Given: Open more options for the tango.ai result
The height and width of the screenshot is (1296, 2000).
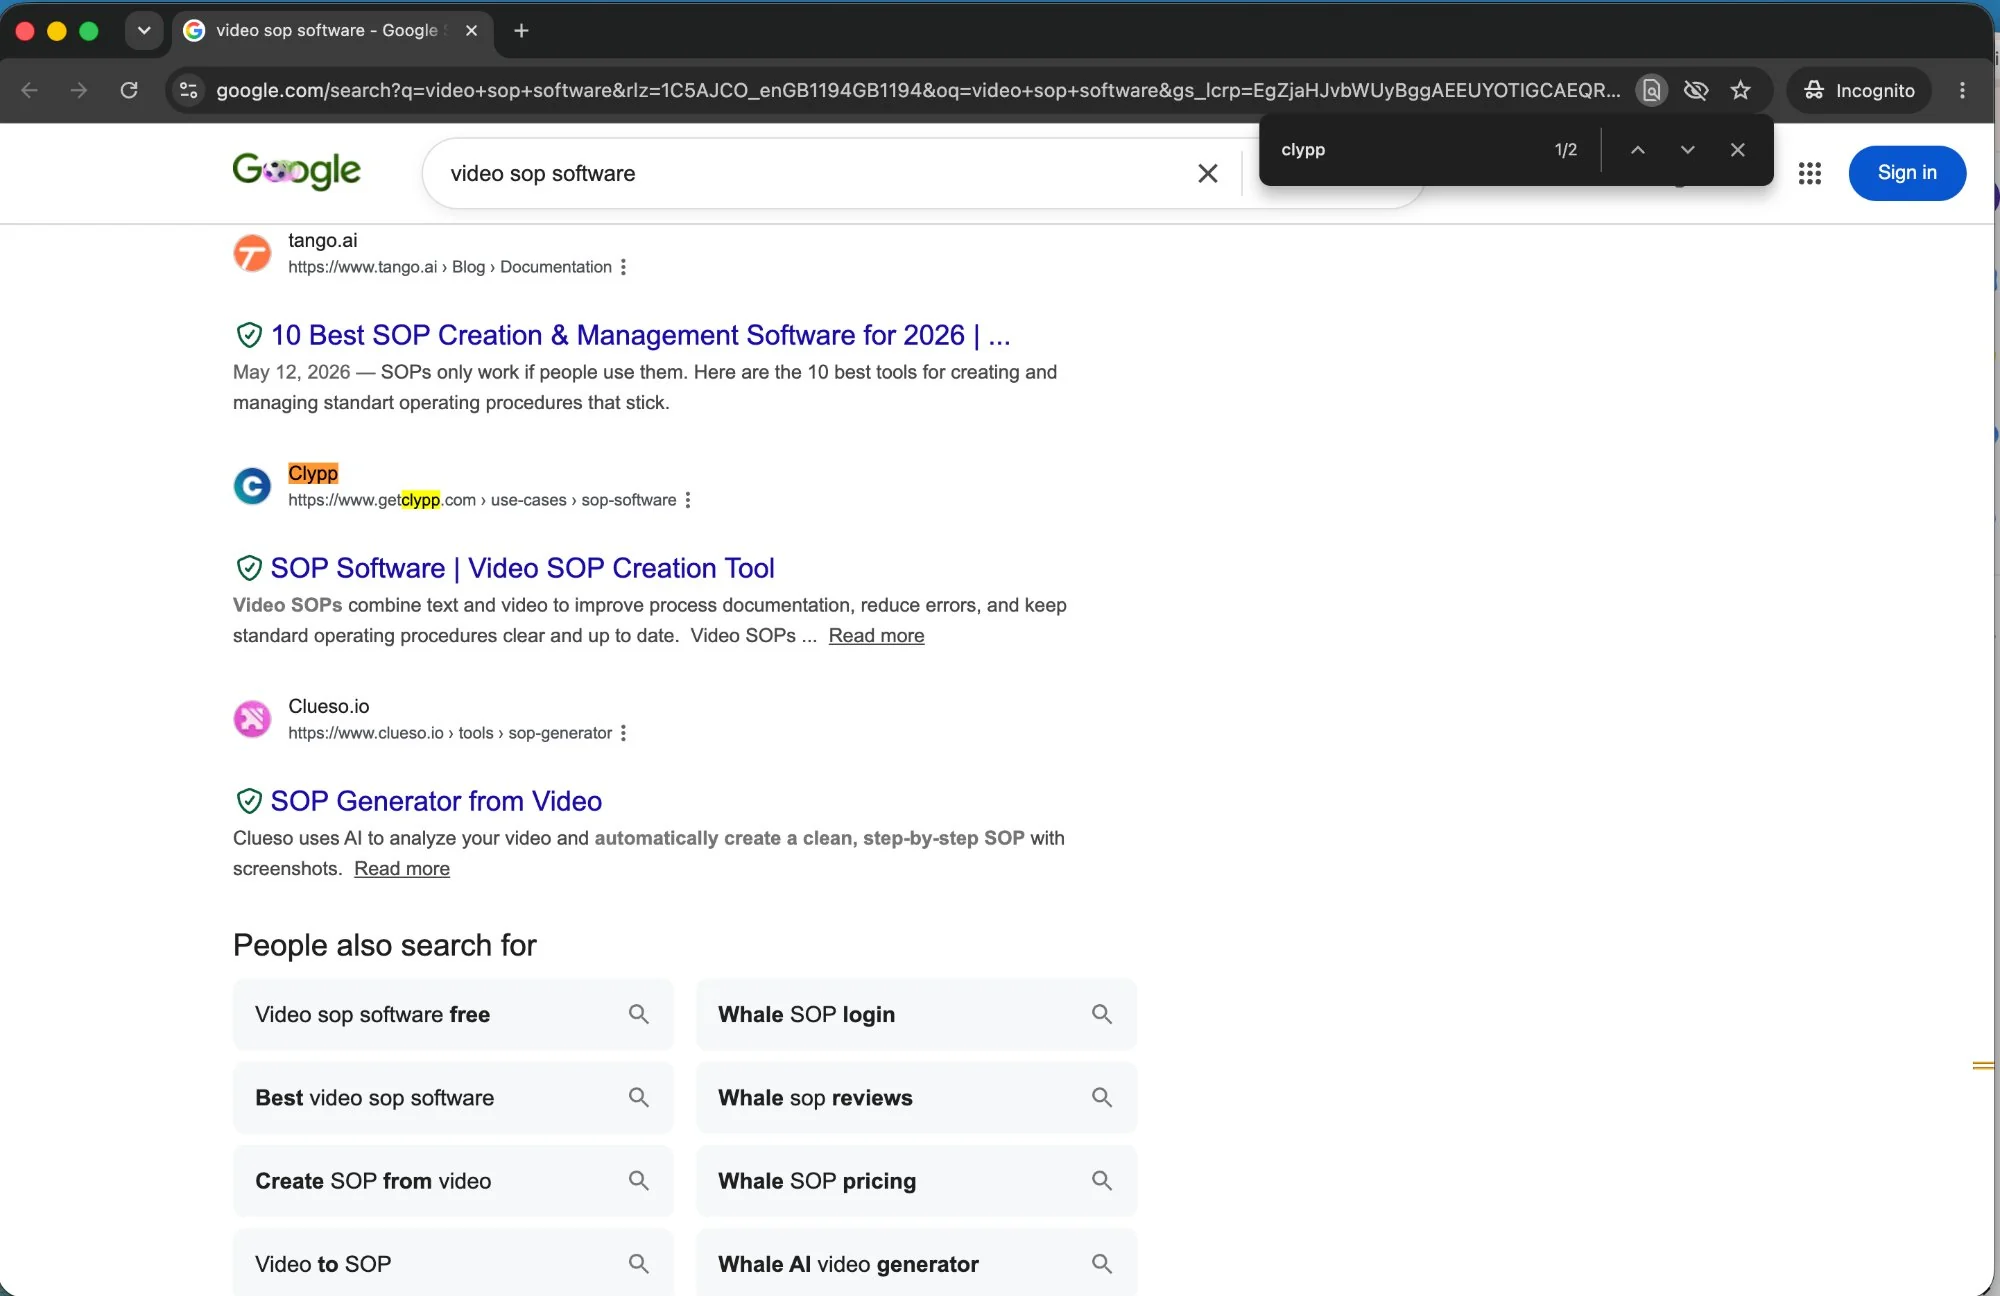Looking at the screenshot, I should 623,267.
